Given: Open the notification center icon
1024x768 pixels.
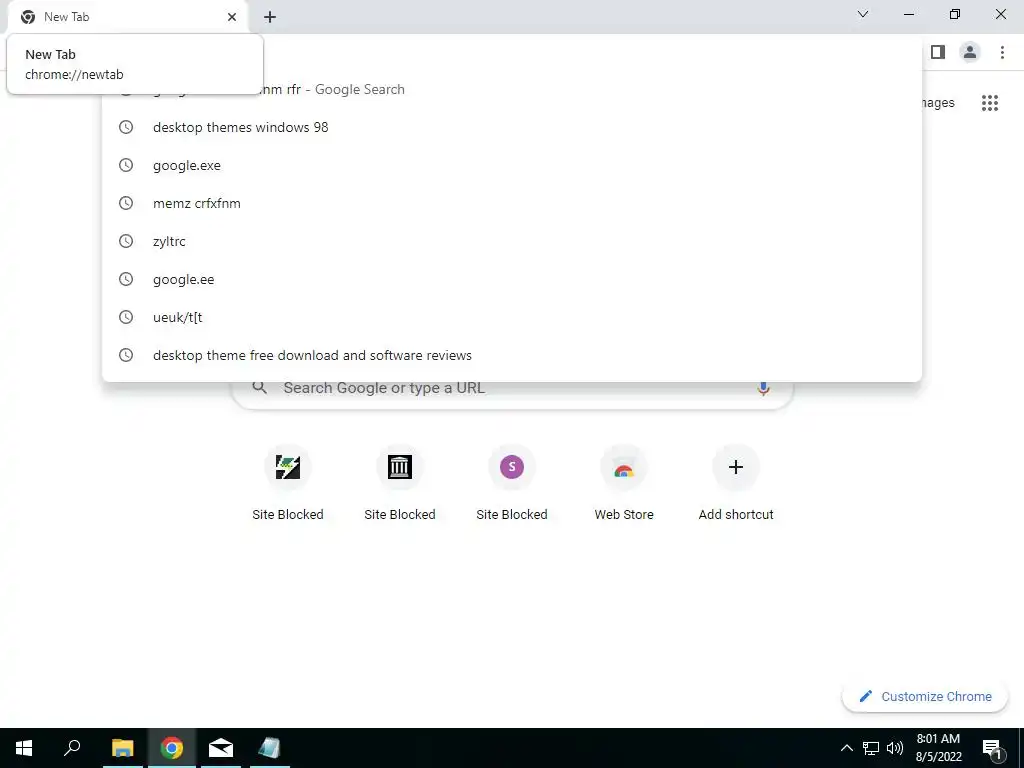Looking at the screenshot, I should click(991, 748).
